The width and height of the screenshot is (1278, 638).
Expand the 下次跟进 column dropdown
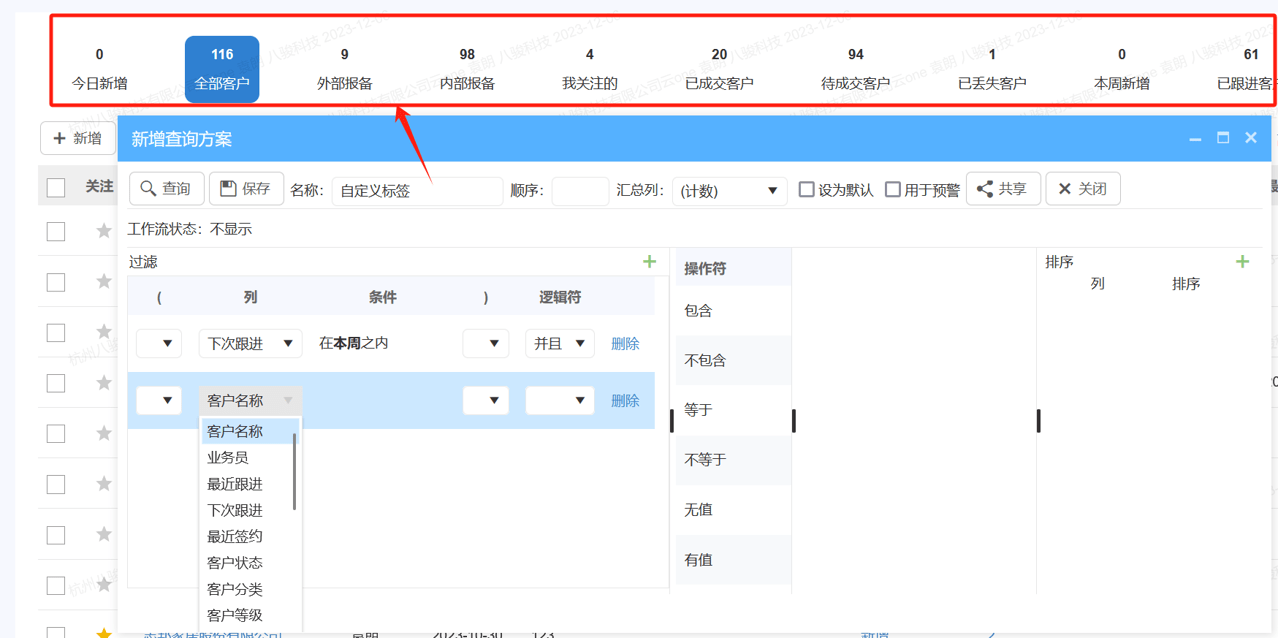click(250, 343)
